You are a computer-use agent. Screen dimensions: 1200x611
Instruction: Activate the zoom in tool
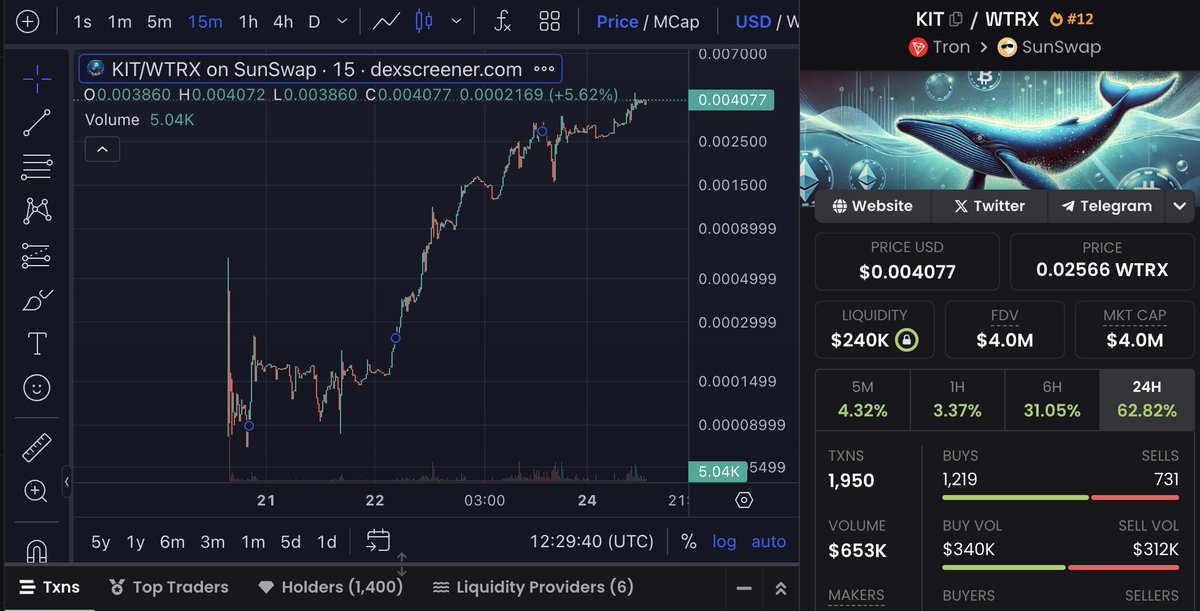pyautogui.click(x=37, y=491)
